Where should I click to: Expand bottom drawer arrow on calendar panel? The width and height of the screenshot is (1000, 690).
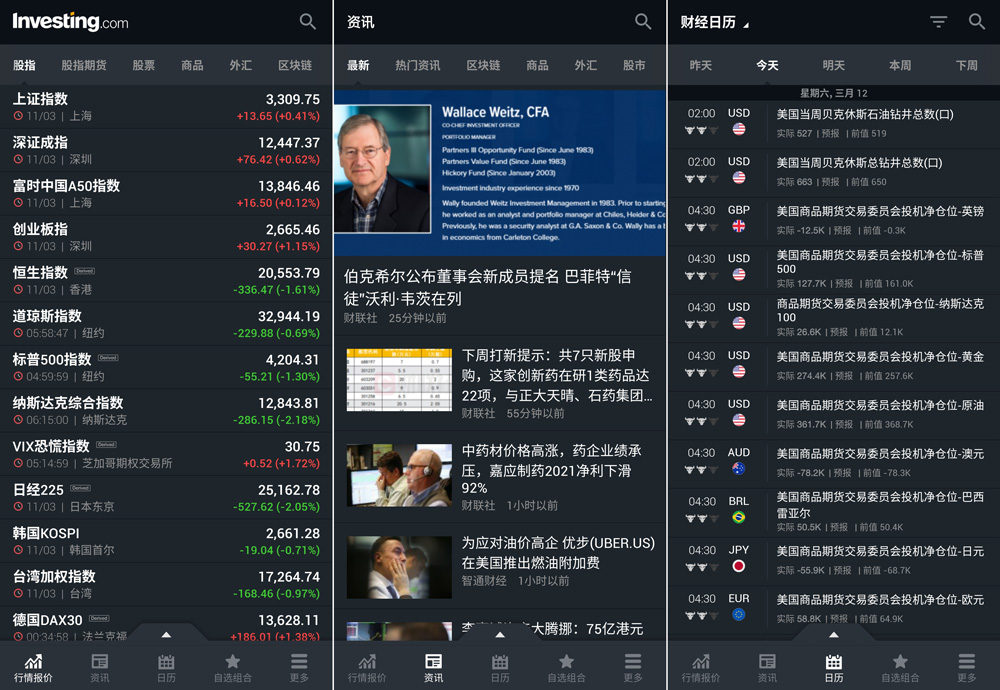834,635
